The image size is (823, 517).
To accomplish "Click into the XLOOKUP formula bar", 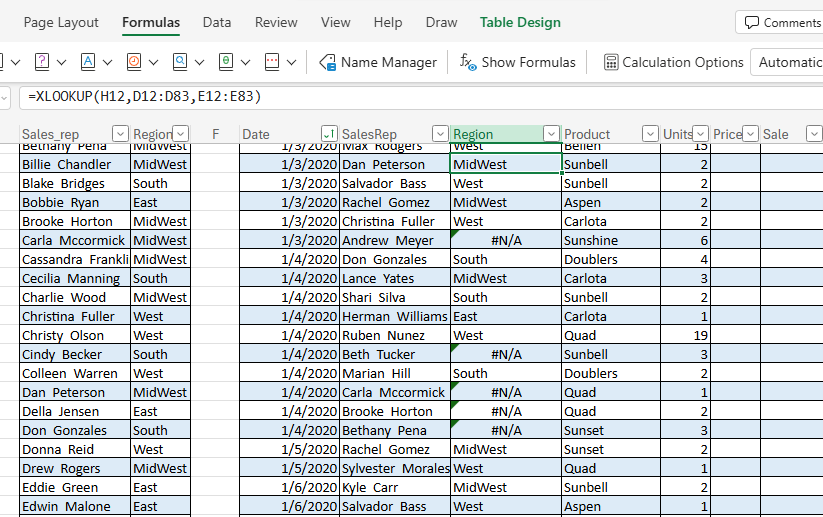I will (420, 97).
